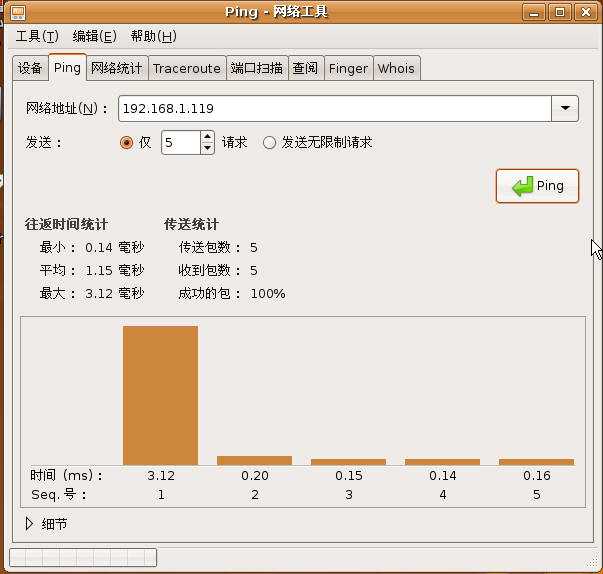Image resolution: width=603 pixels, height=574 pixels.
Task: Click the 传送统计 heading
Action: 191,224
